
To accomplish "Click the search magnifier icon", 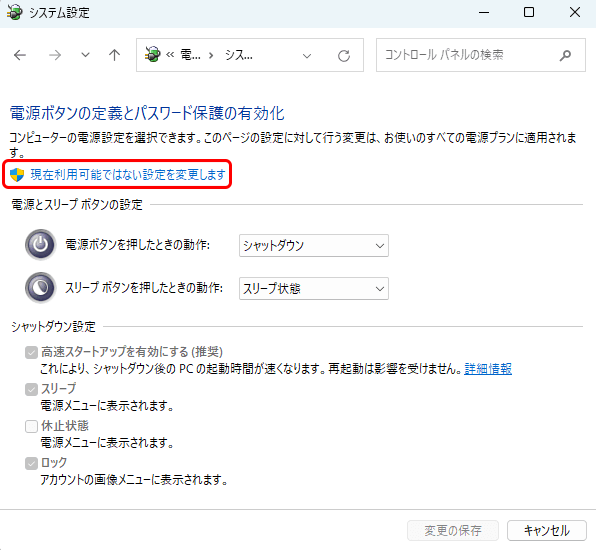I will tap(565, 55).
